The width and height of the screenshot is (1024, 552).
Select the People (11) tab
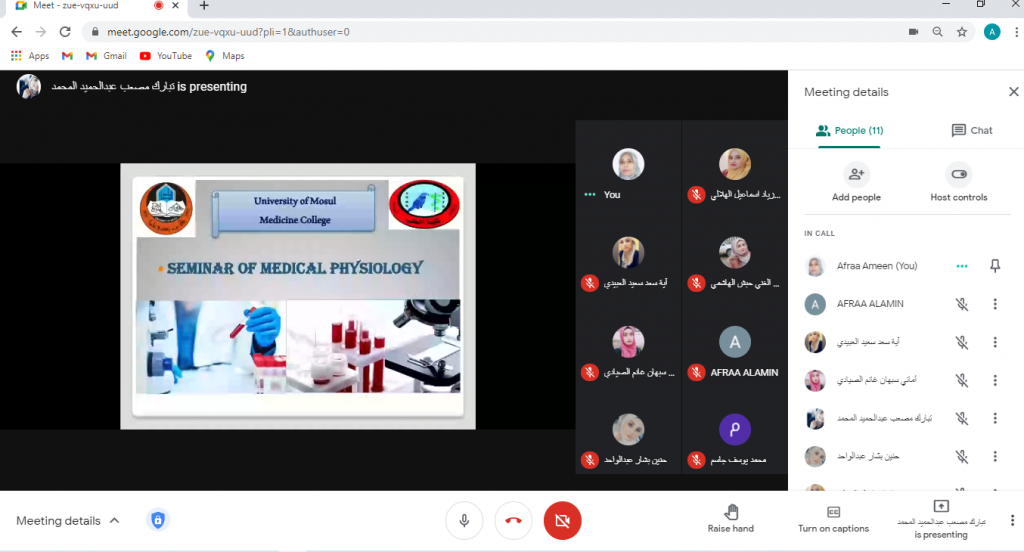point(849,130)
